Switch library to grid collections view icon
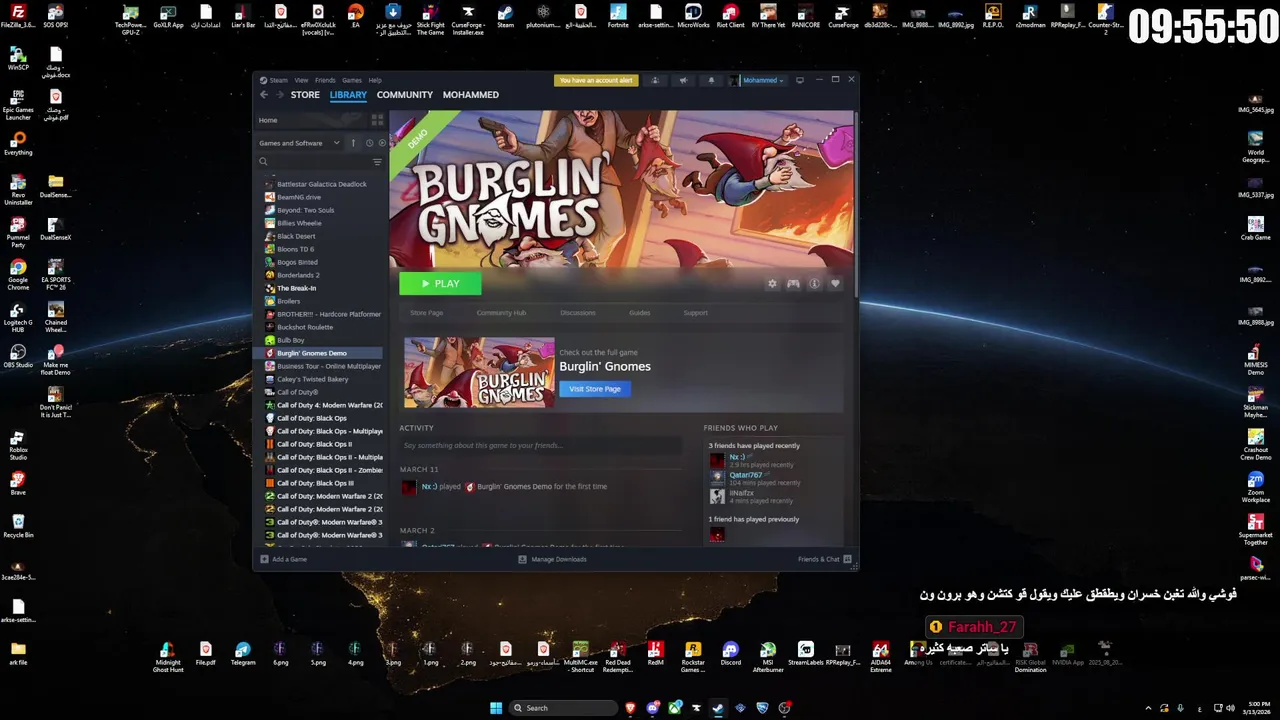Image resolution: width=1280 pixels, height=720 pixels. point(377,120)
